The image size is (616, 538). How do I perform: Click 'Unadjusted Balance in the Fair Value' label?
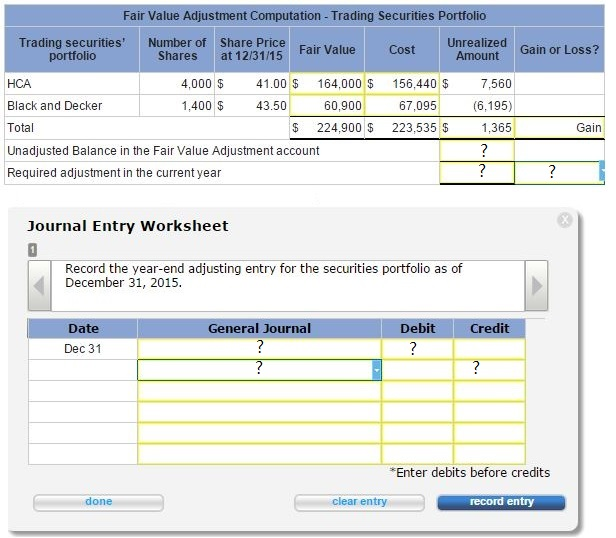point(163,151)
